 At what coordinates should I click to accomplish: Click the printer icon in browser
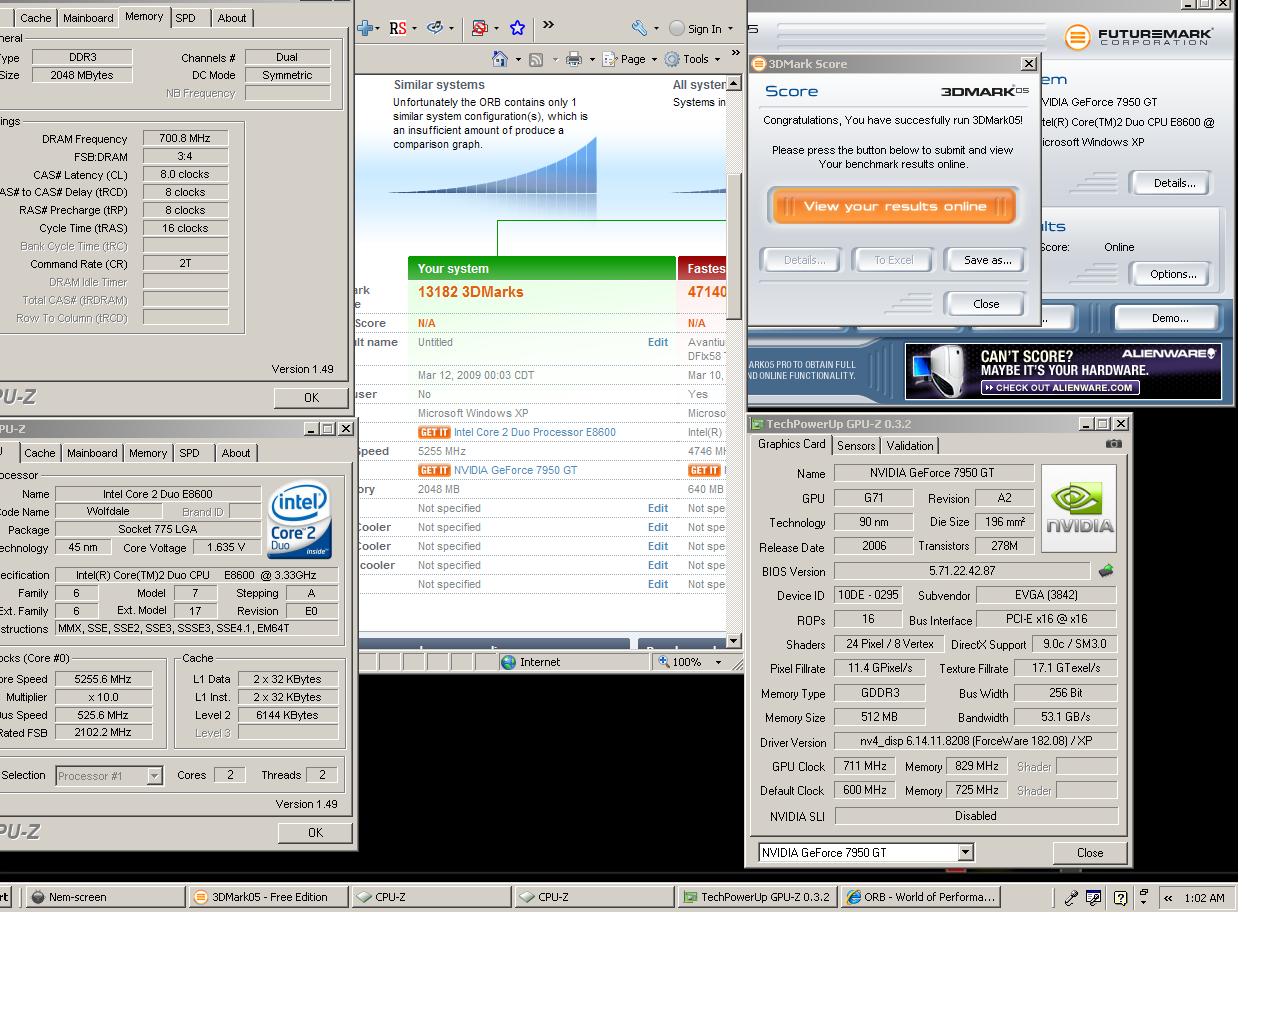coord(573,59)
